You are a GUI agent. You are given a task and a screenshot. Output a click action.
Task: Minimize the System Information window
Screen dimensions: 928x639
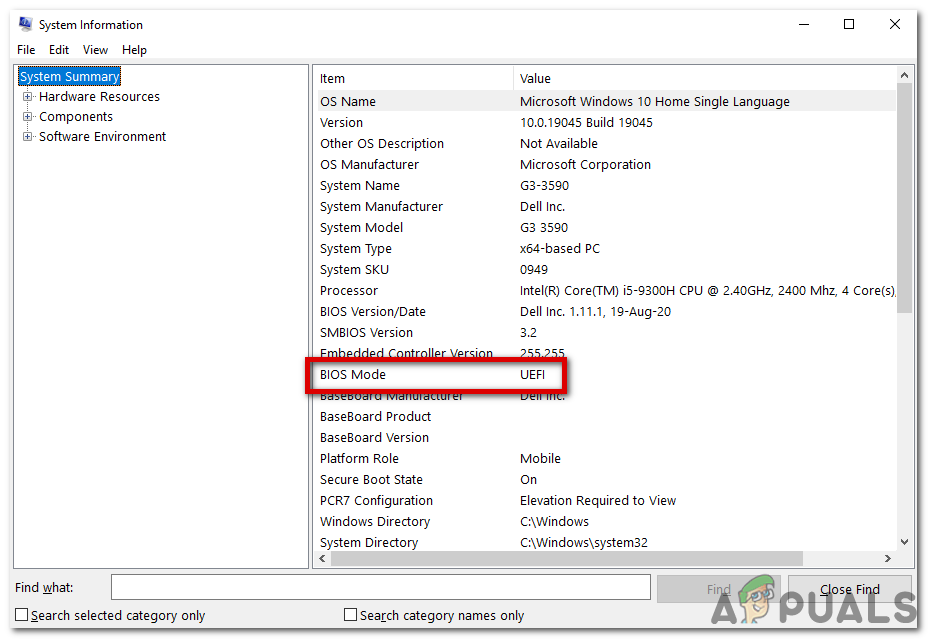click(x=804, y=24)
